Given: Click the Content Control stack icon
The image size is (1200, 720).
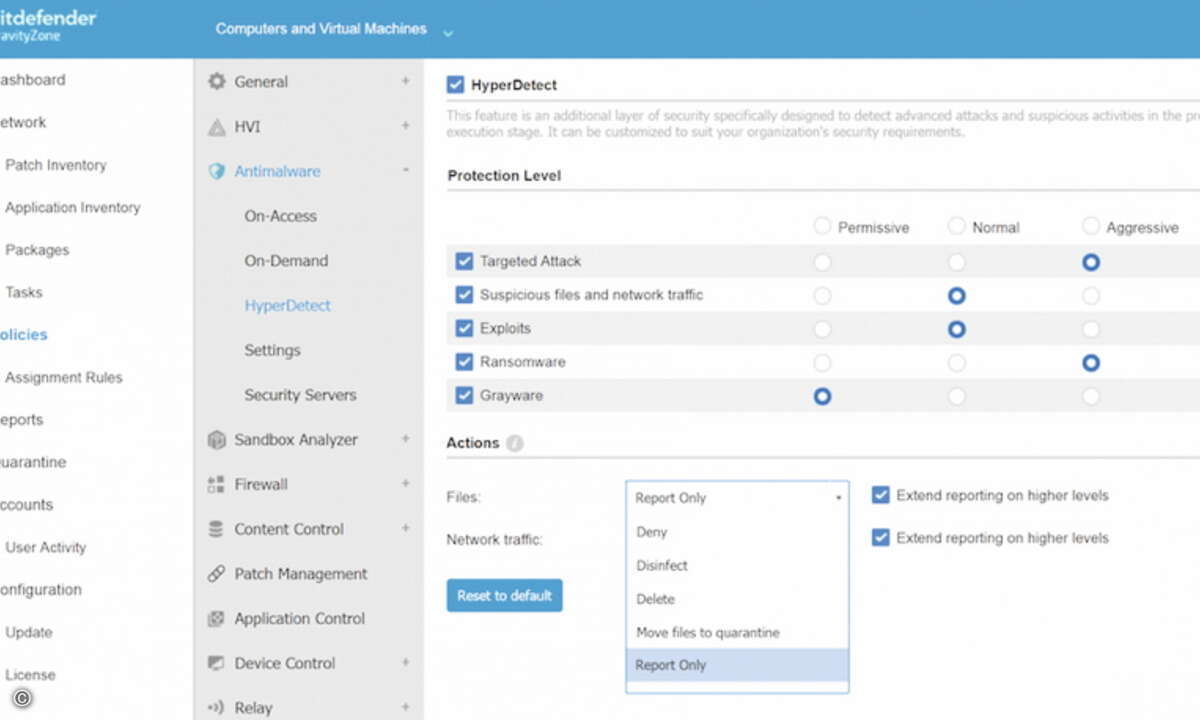Looking at the screenshot, I should point(216,529).
